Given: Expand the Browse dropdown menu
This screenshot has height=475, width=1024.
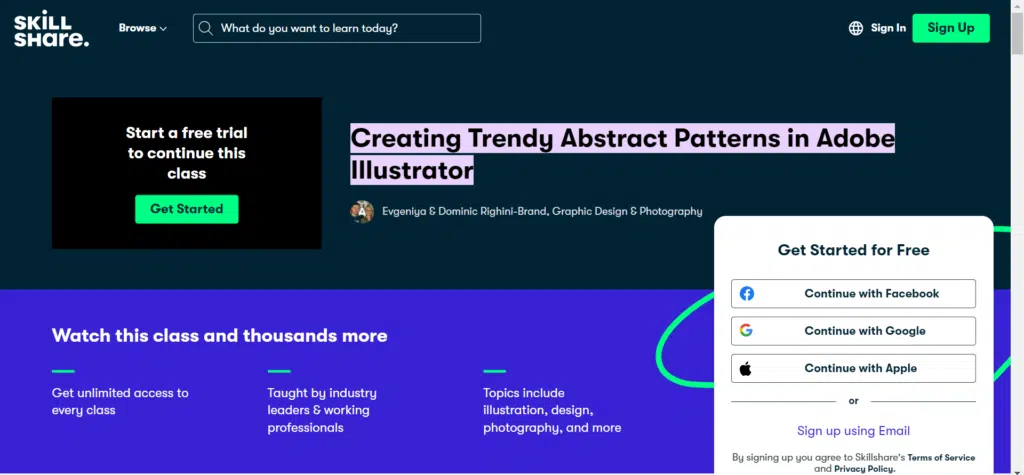Looking at the screenshot, I should (x=142, y=28).
